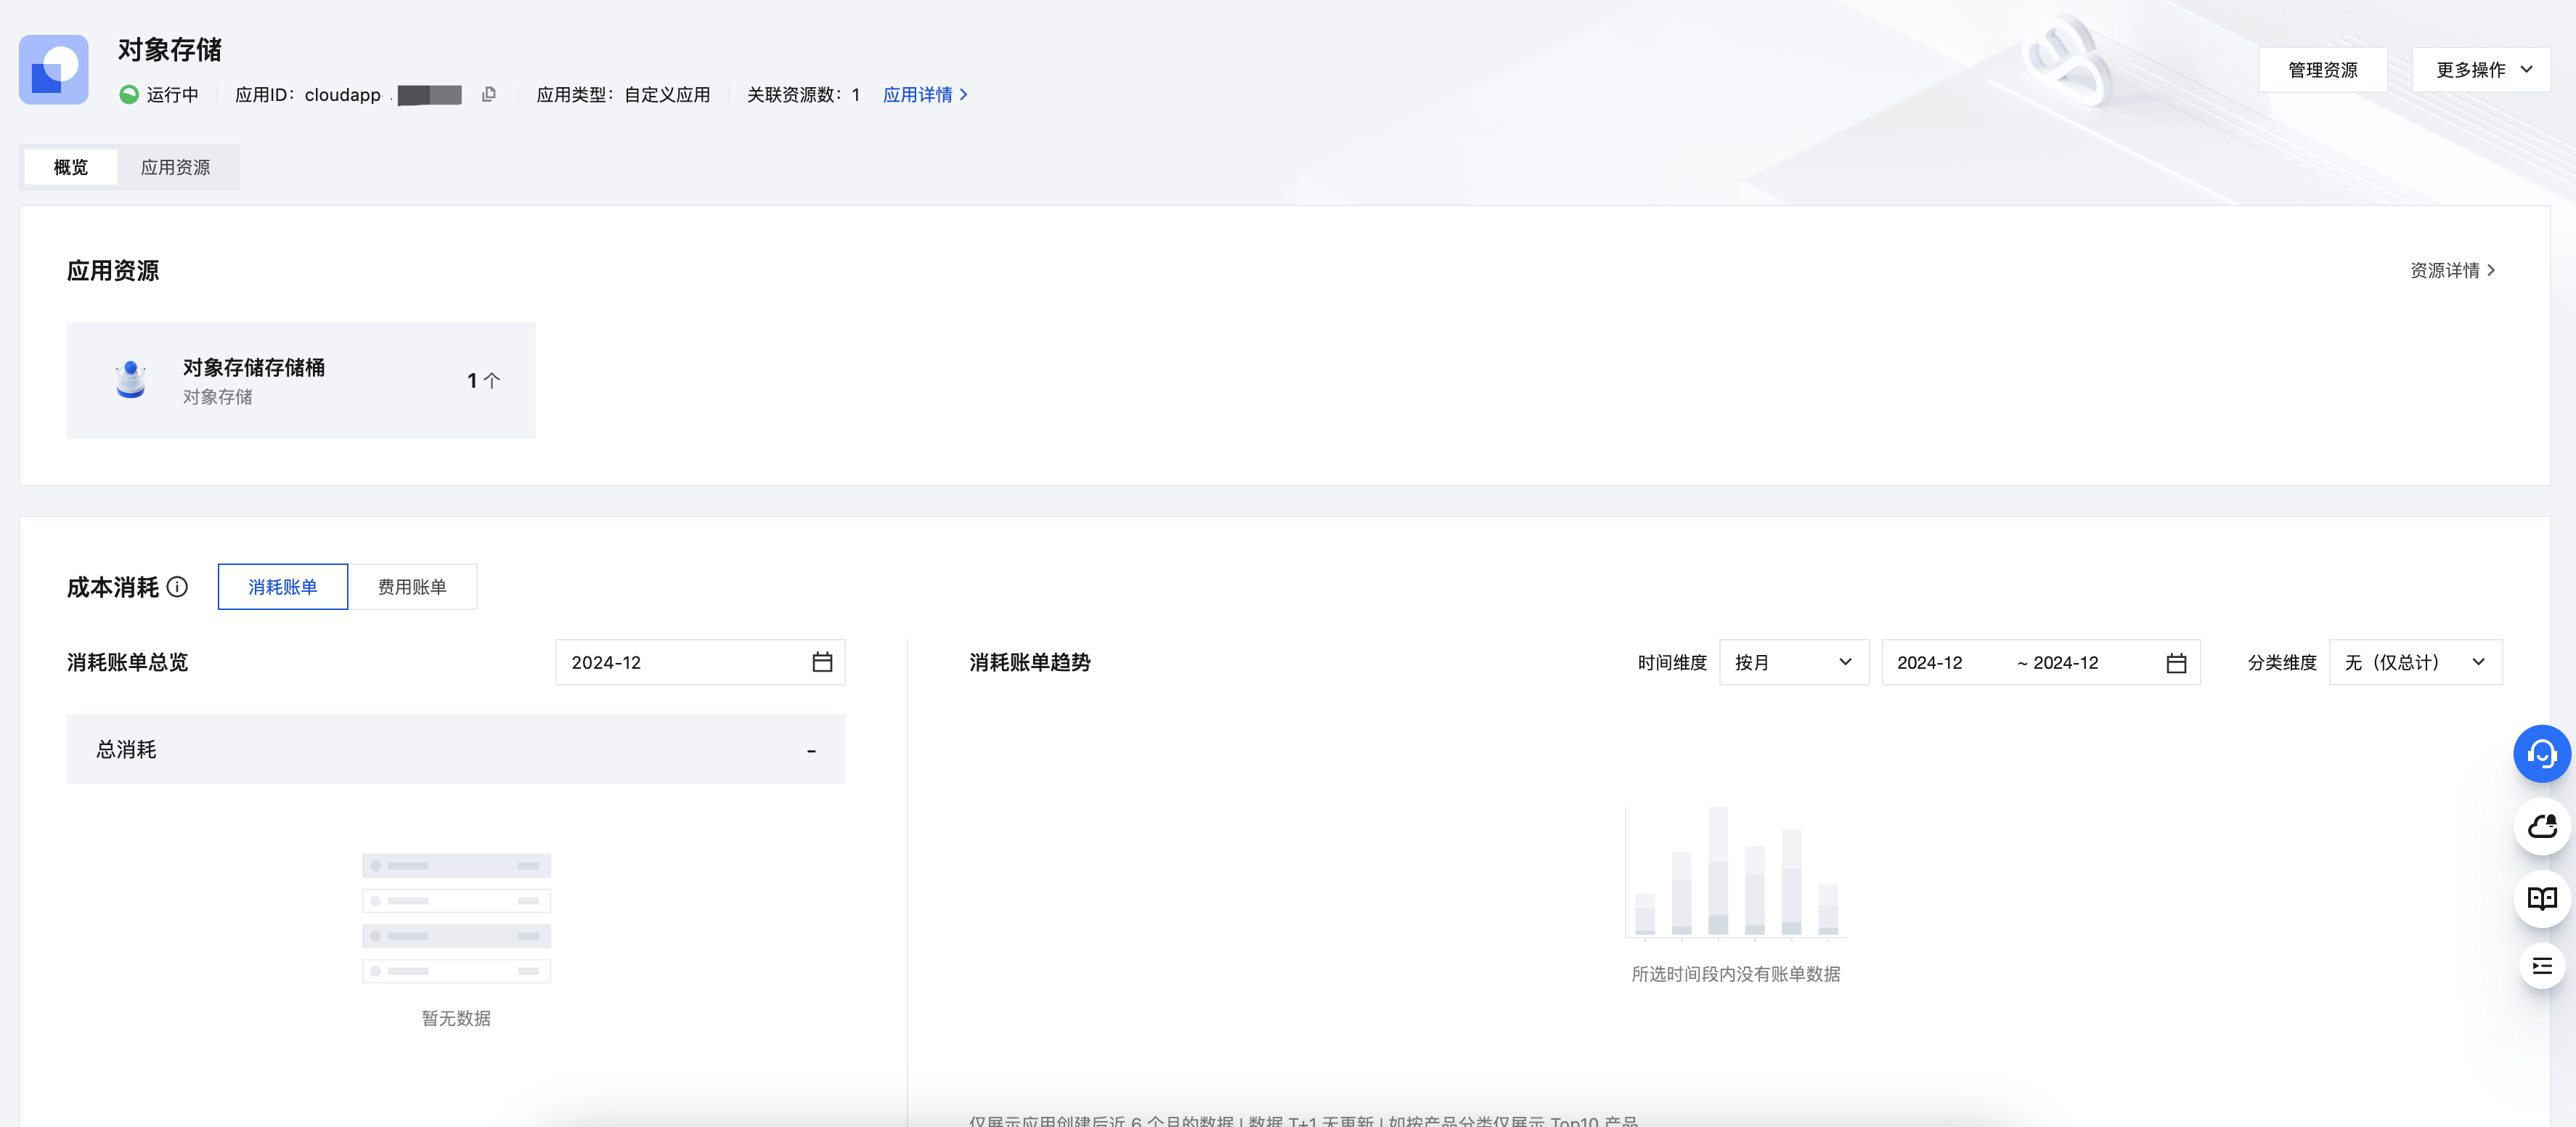Select the 费用账单 tab
2576x1127 pixels.
412,587
